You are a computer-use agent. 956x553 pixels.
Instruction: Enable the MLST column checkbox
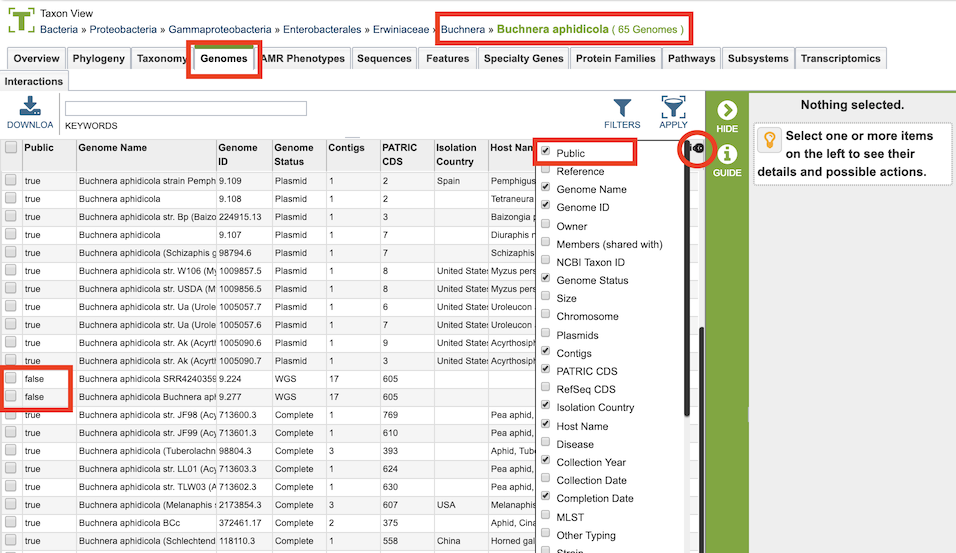tap(546, 515)
